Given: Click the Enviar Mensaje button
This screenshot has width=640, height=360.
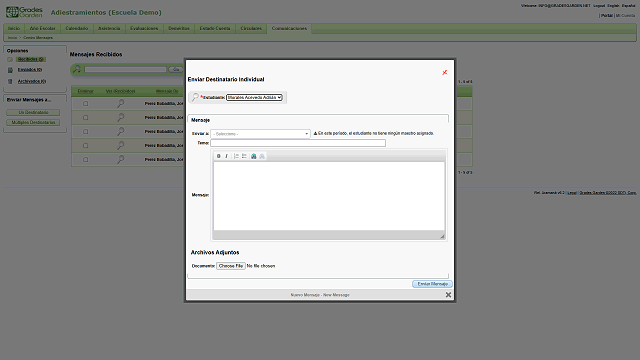Looking at the screenshot, I should point(432,284).
